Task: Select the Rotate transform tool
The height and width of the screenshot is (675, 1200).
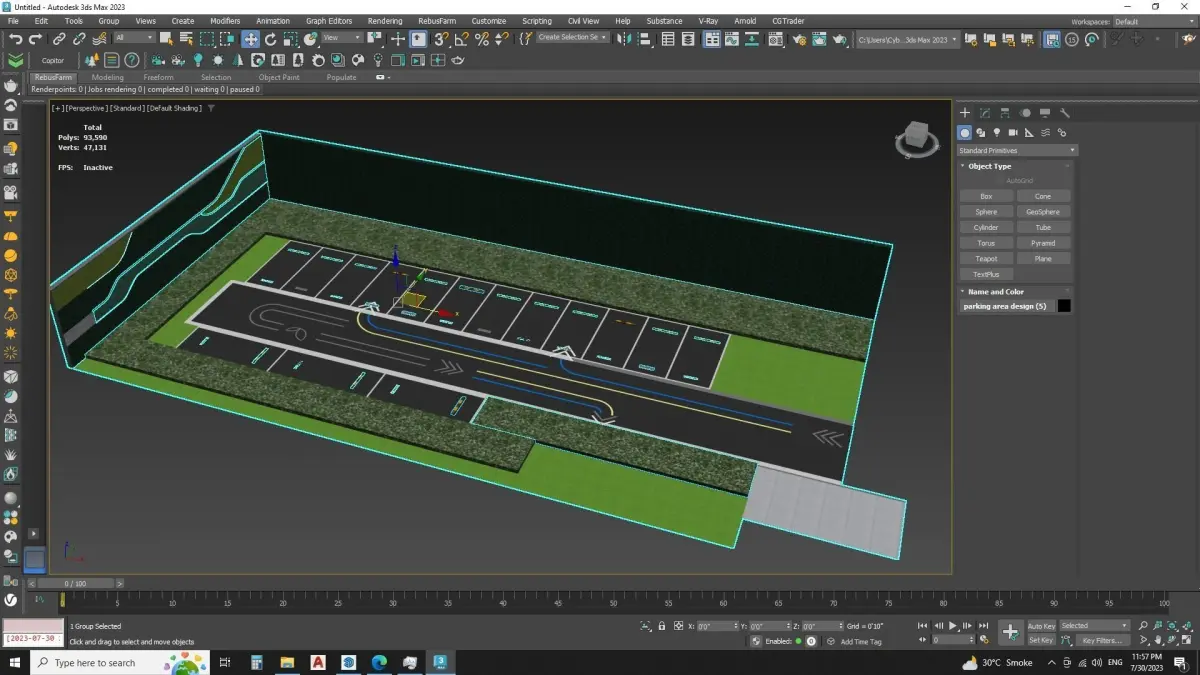Action: 270,39
